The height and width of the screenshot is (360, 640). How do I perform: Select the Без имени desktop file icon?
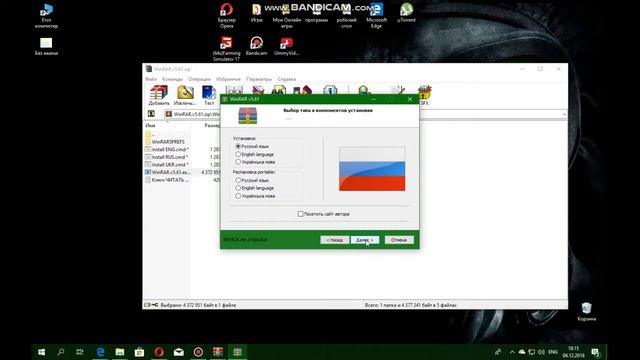click(x=46, y=46)
